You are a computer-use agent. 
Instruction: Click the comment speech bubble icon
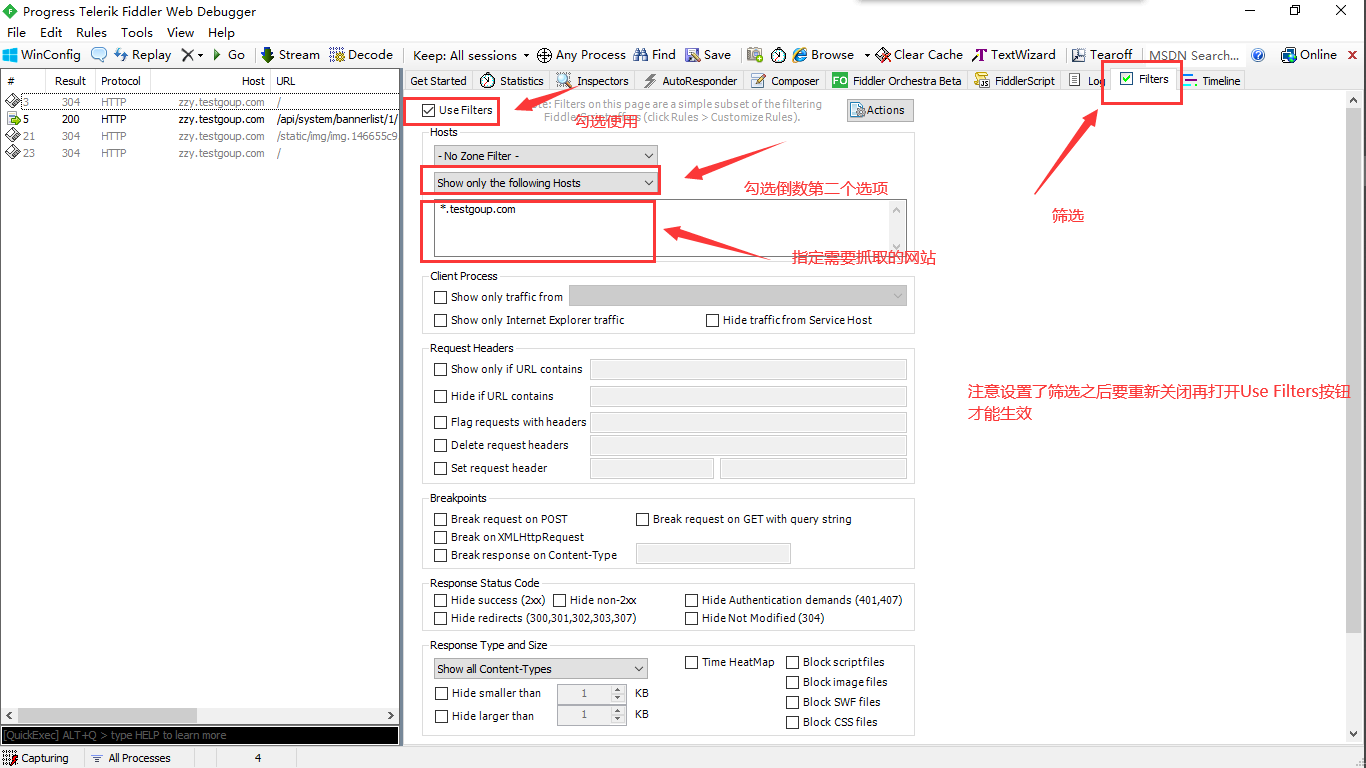(x=99, y=55)
